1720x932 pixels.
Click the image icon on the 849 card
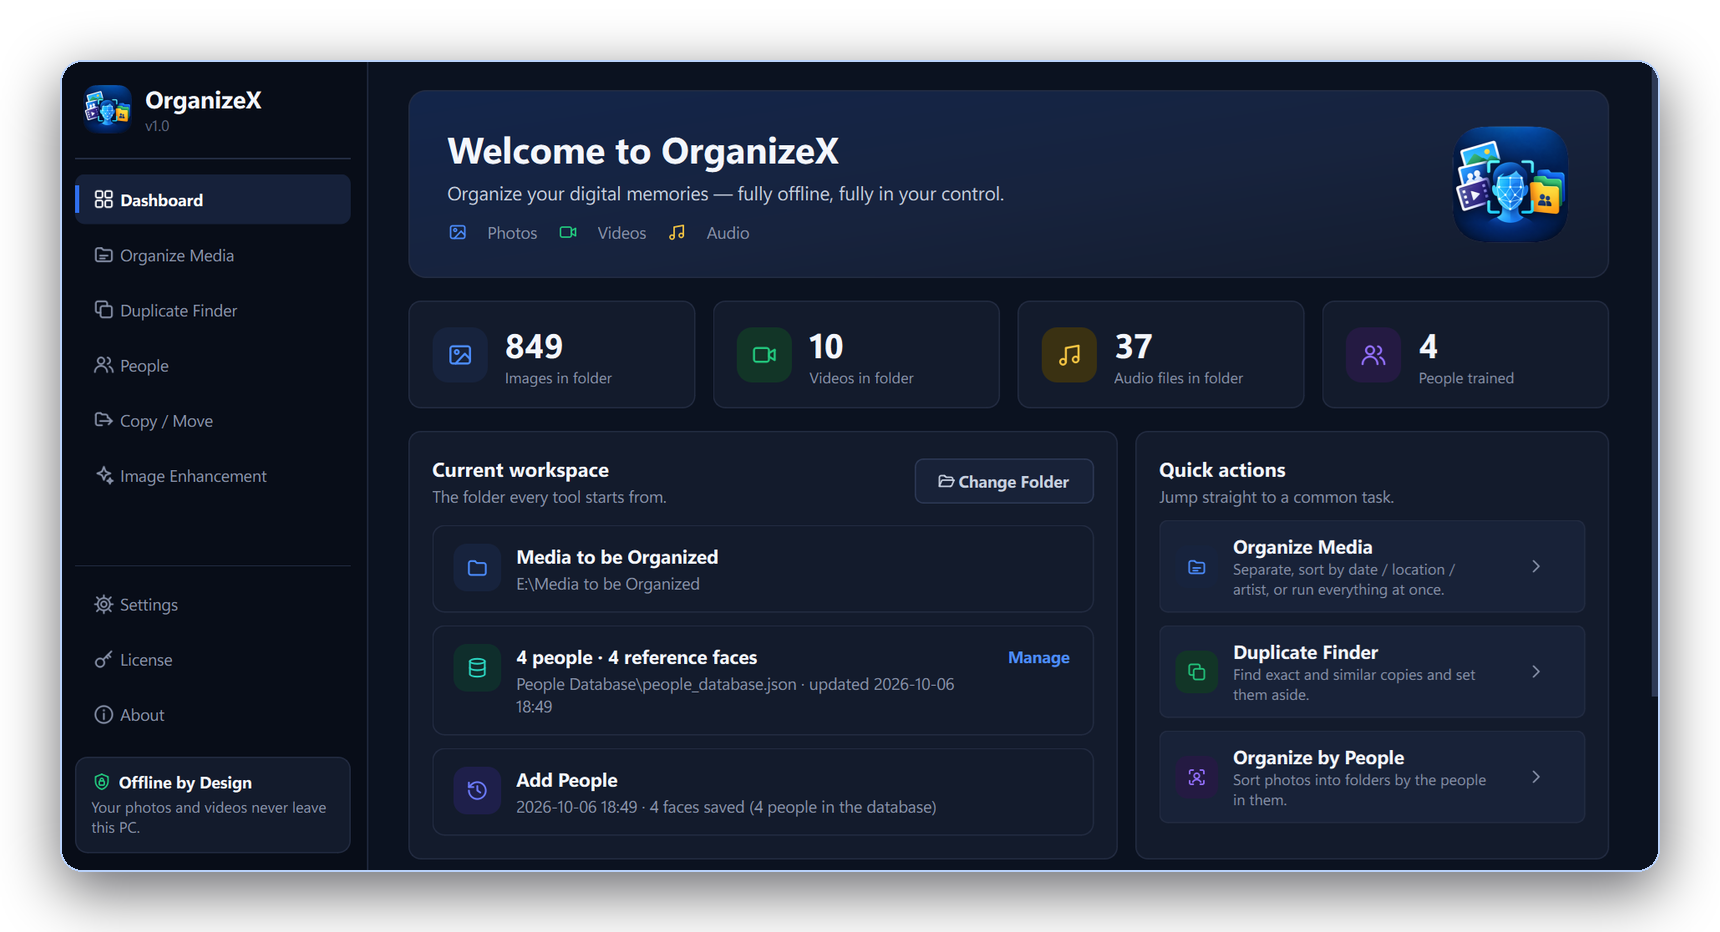tap(460, 355)
